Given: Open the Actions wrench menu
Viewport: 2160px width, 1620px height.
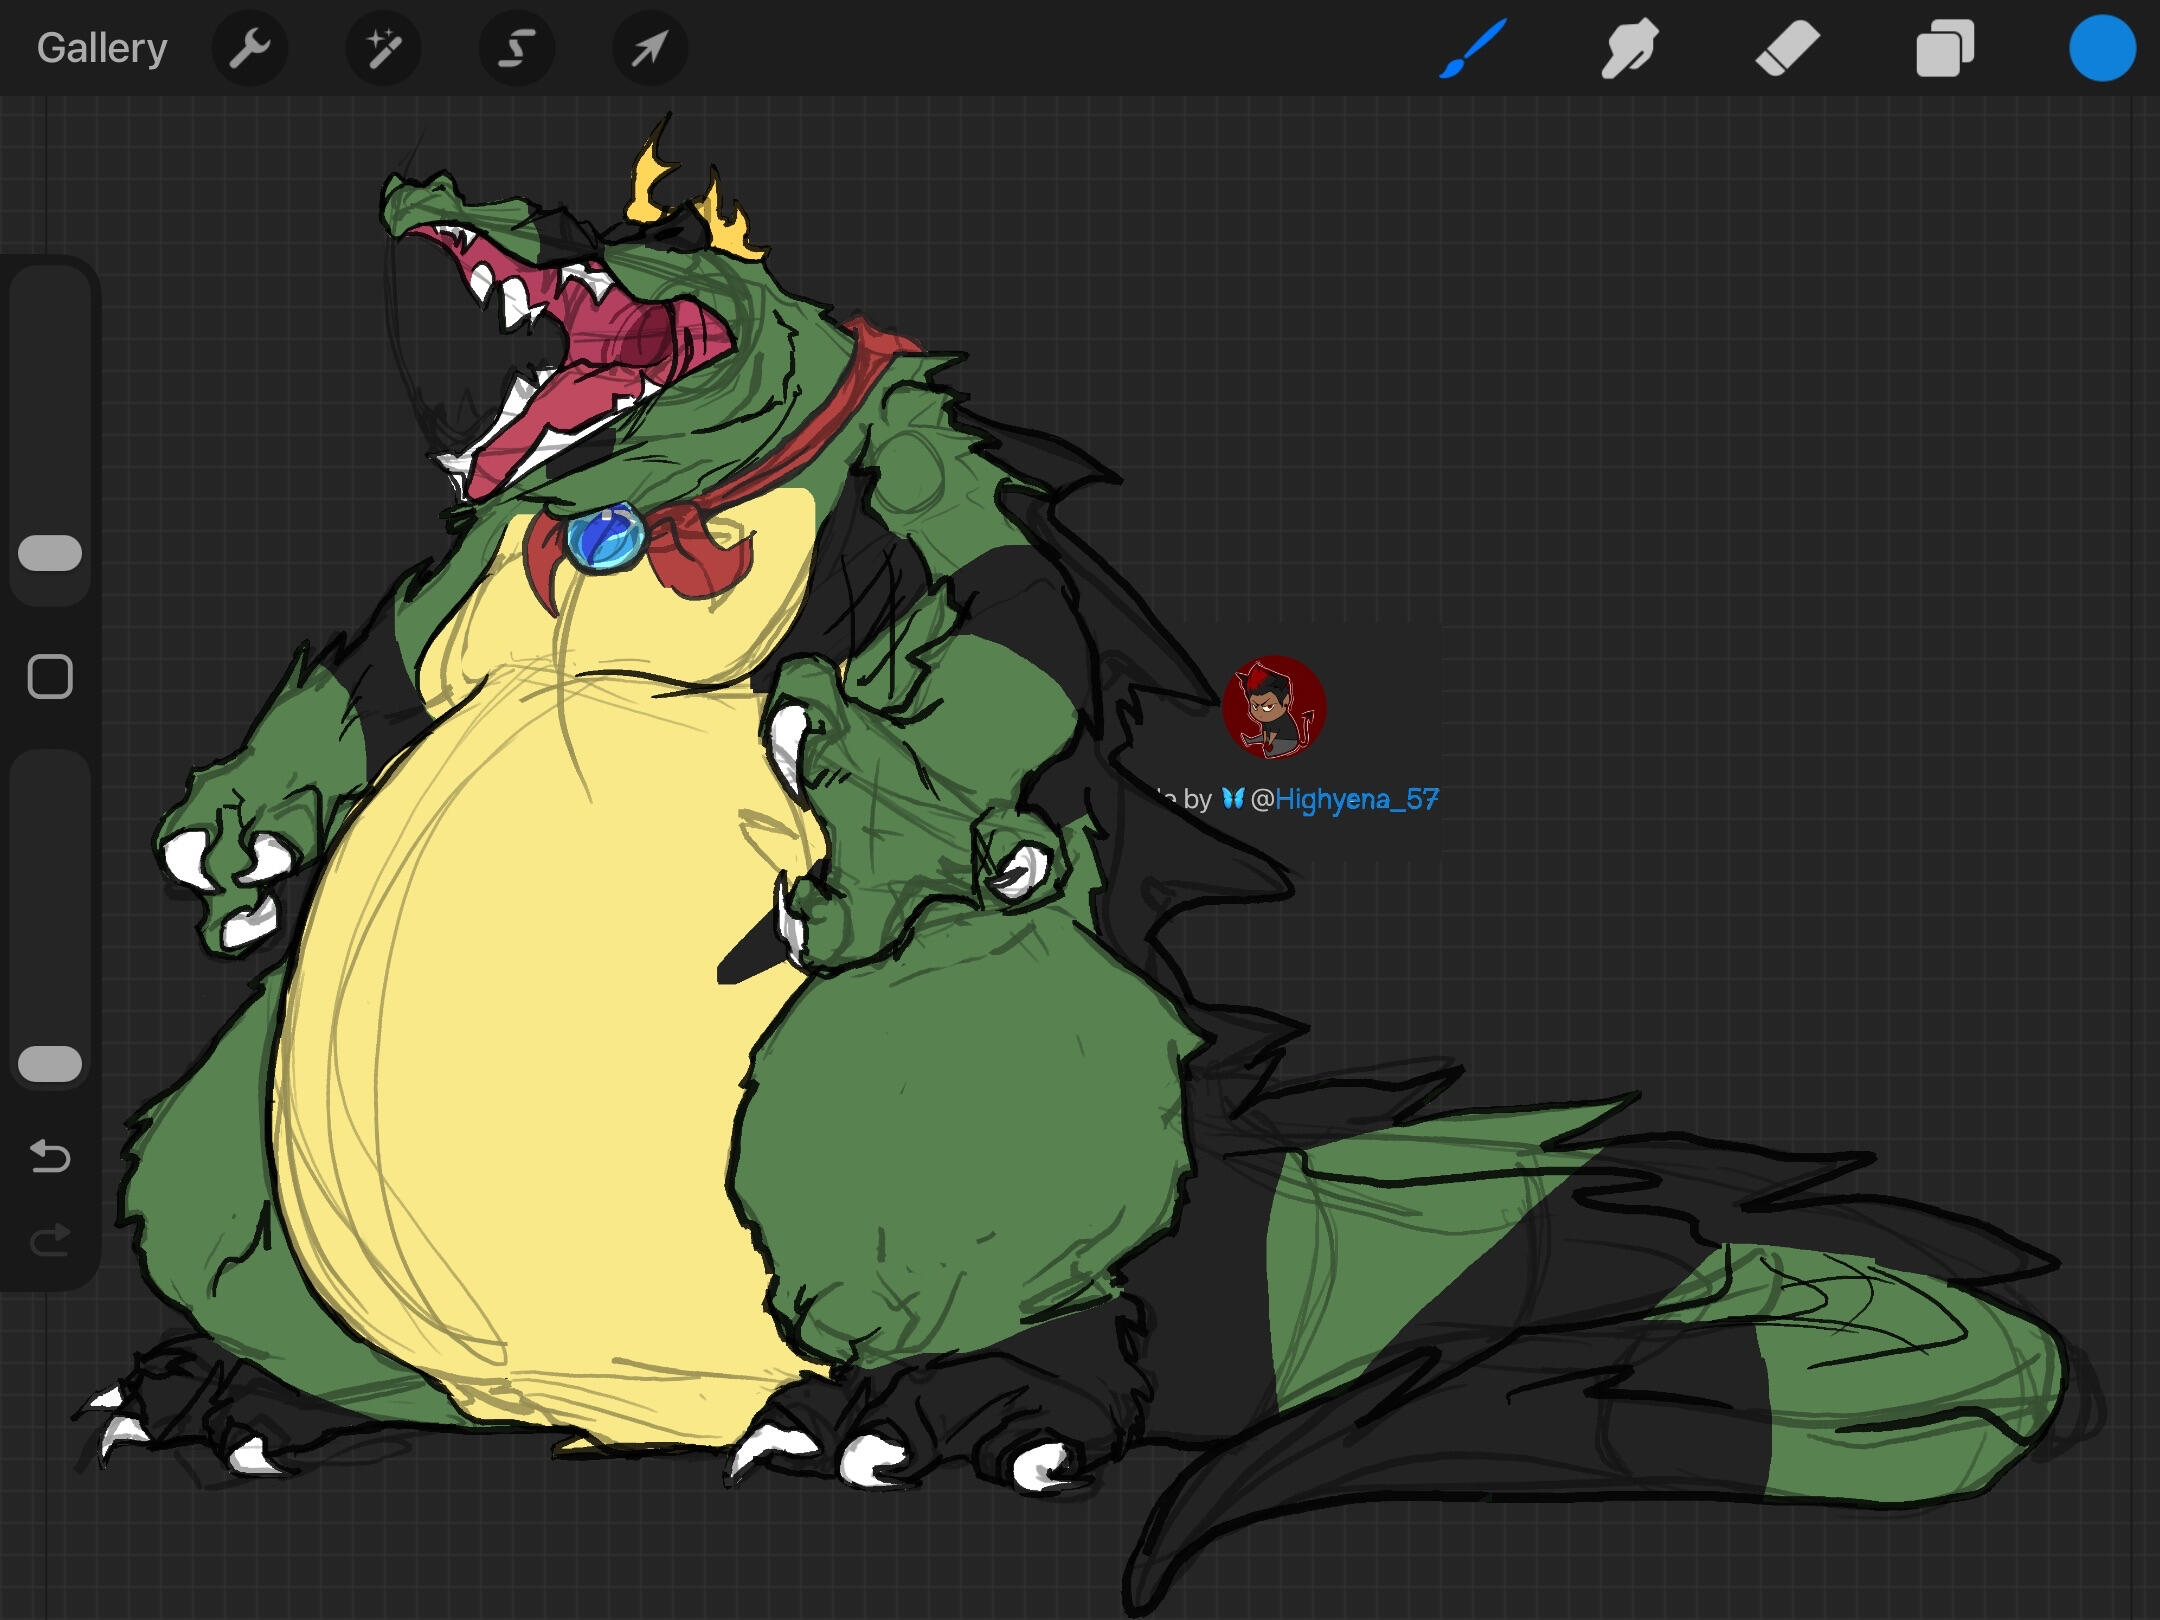Looking at the screenshot, I should pyautogui.click(x=250, y=48).
